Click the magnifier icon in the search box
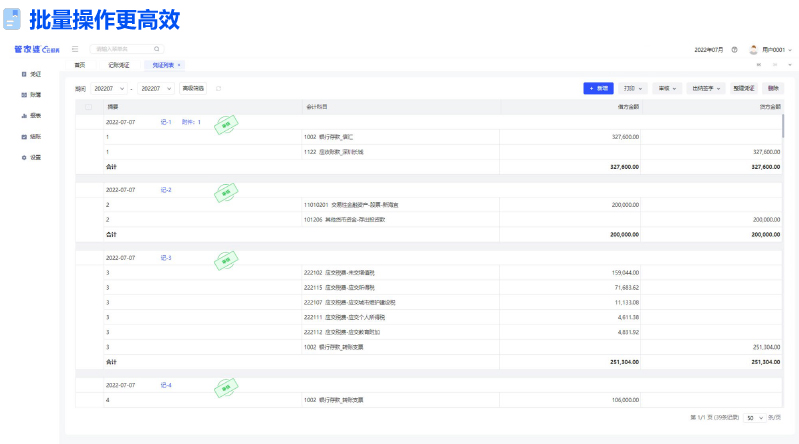 pos(156,48)
